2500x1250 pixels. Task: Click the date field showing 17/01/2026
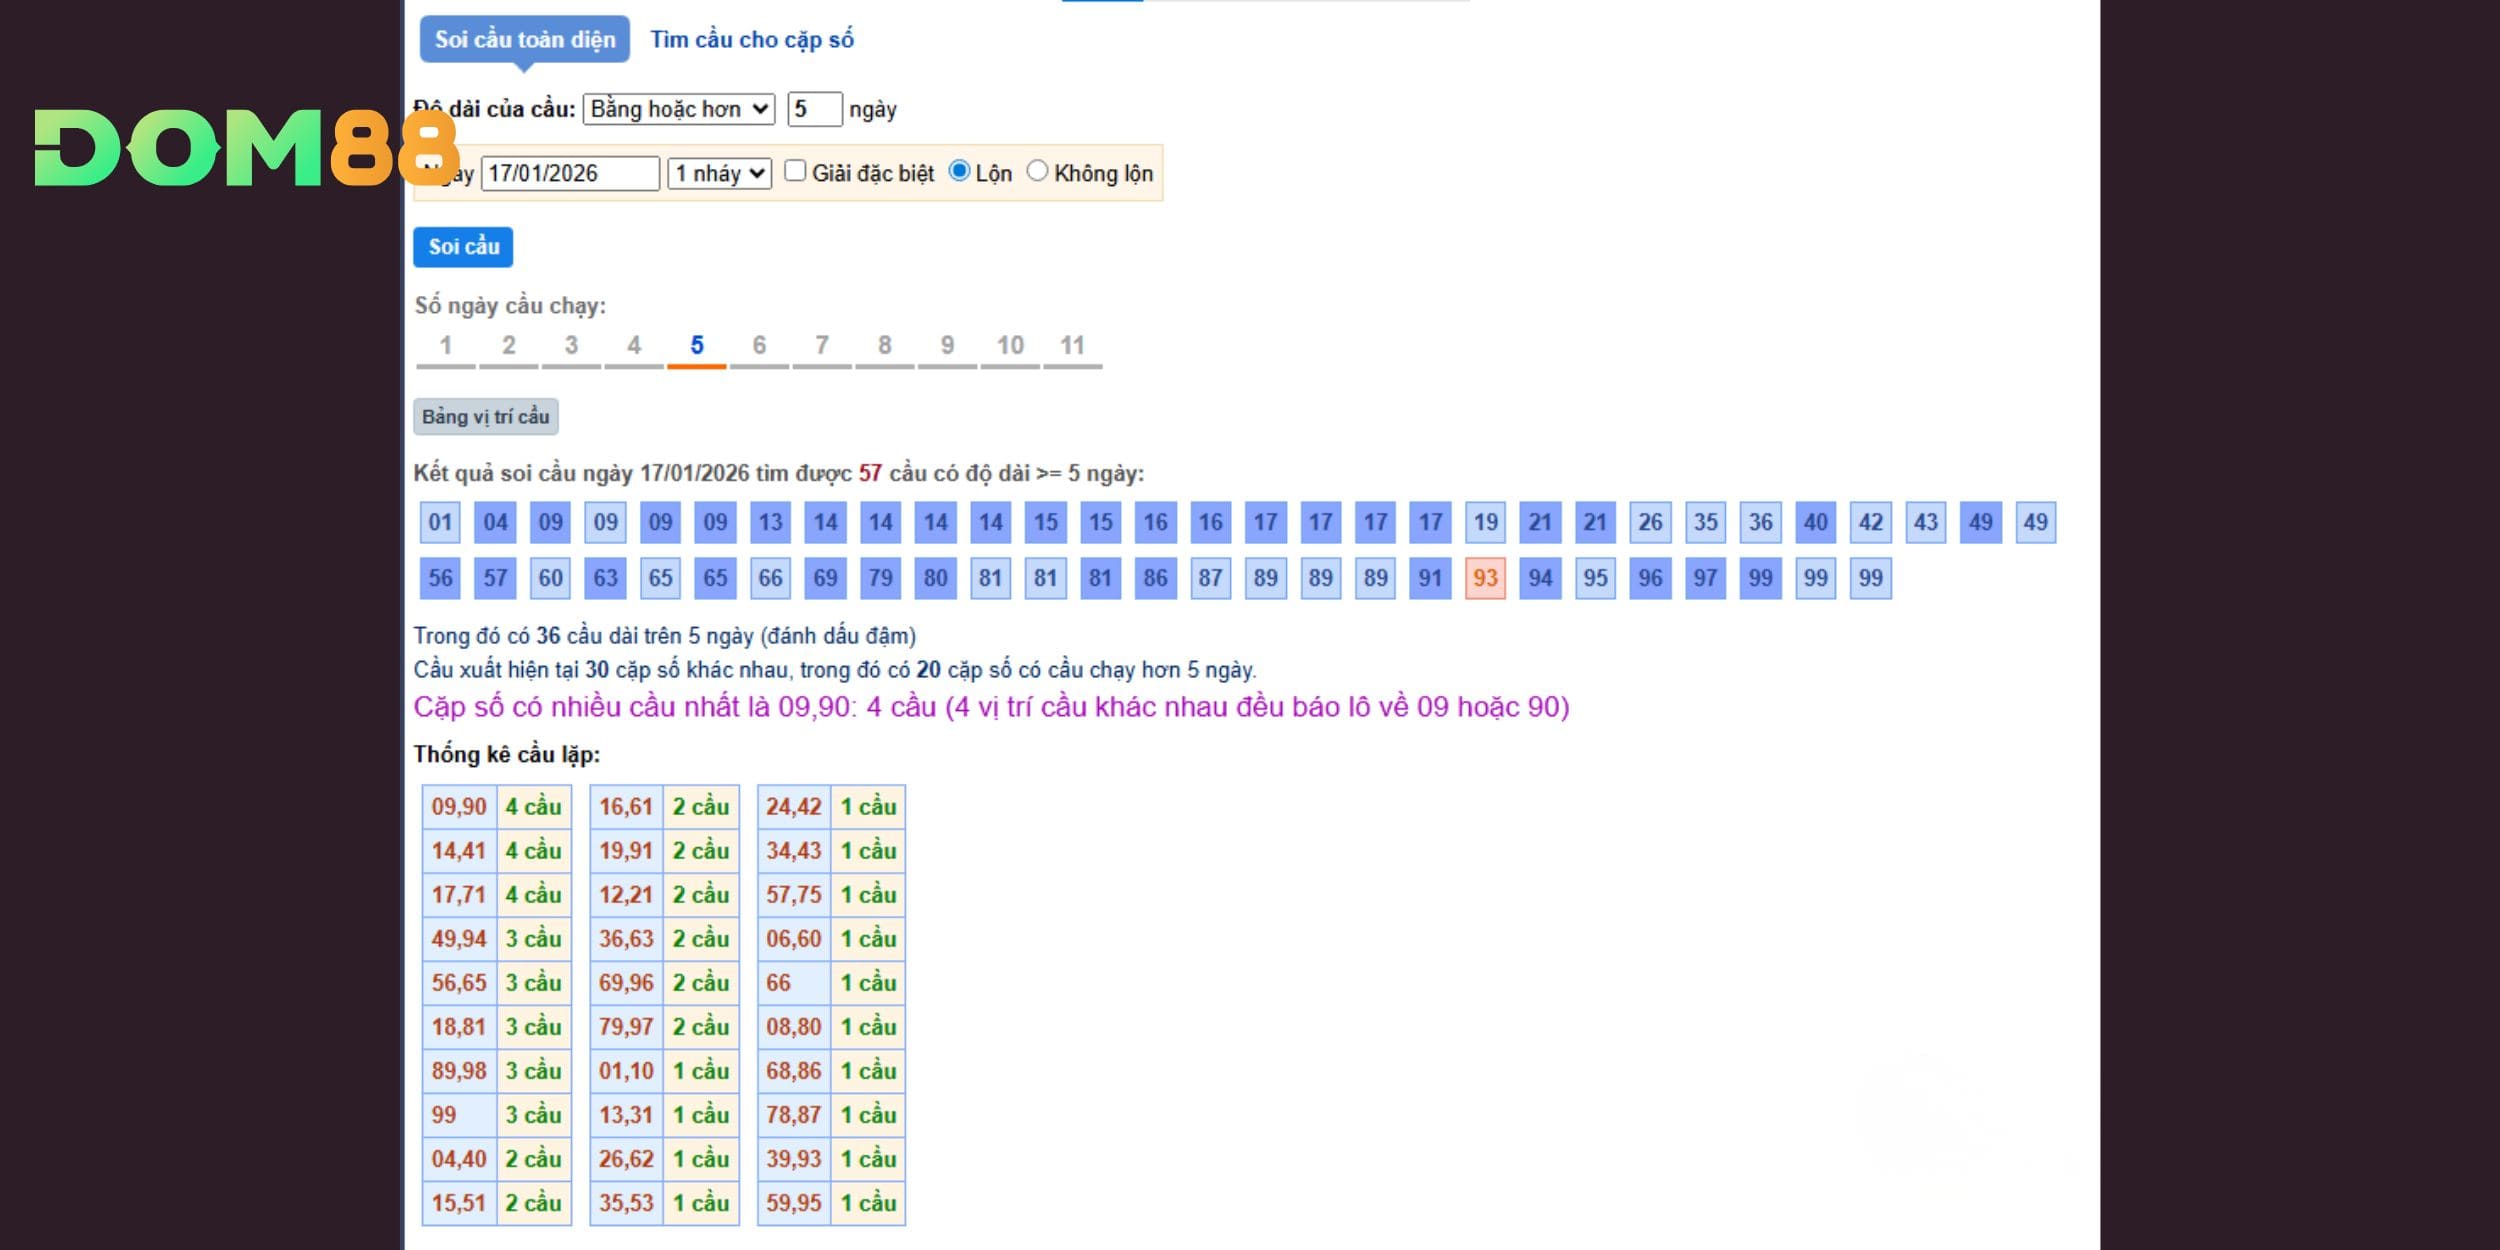click(x=570, y=173)
